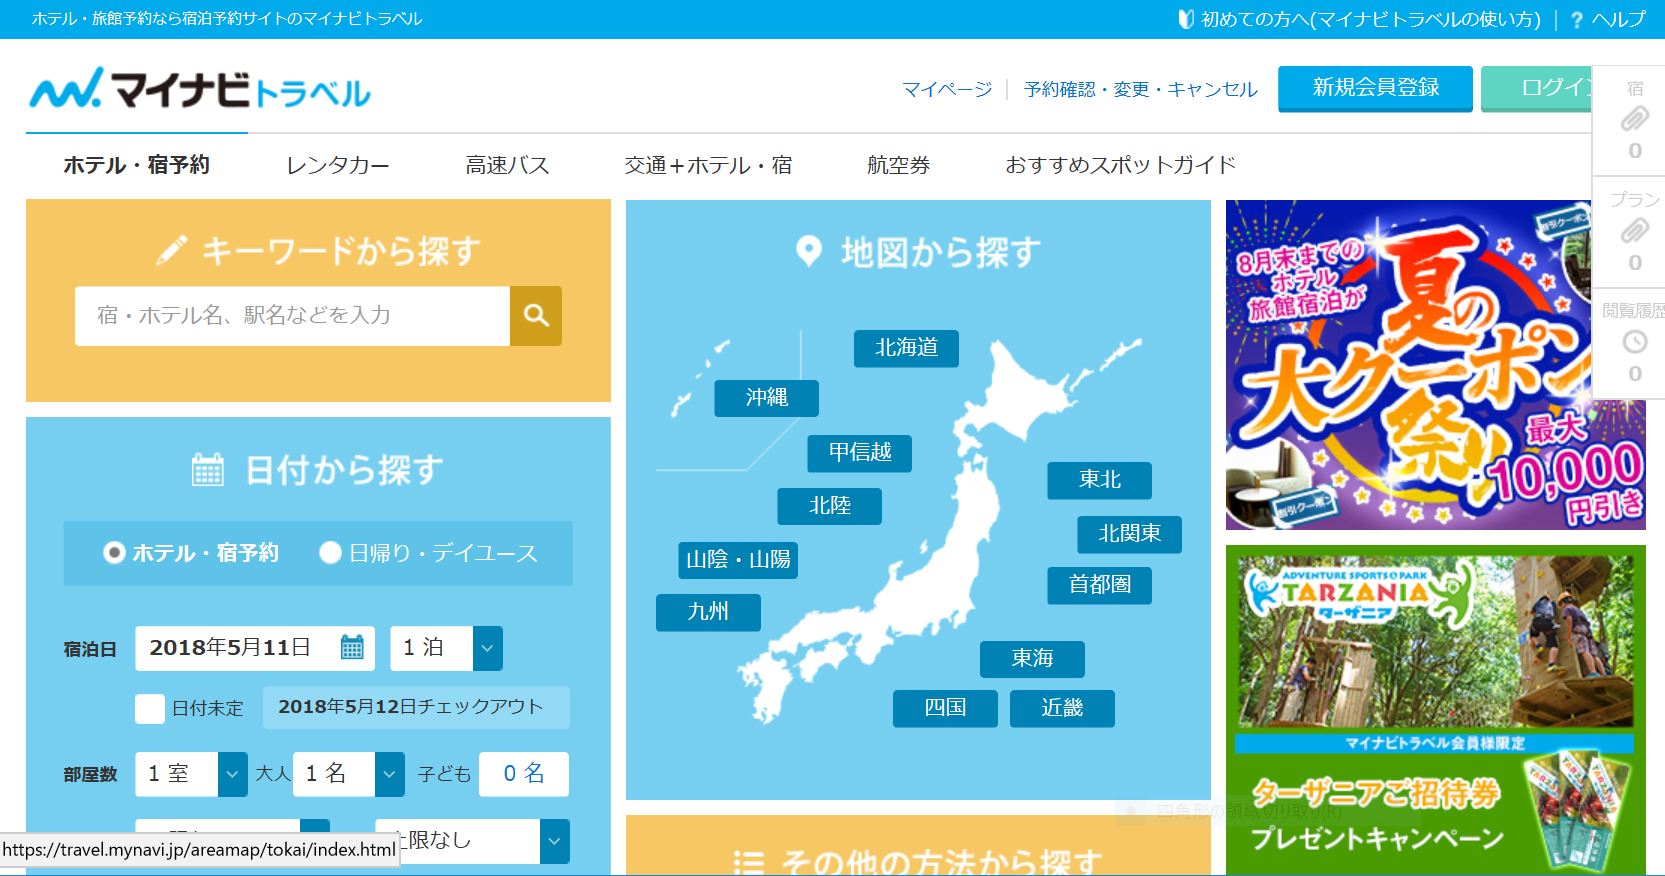Screen dimensions: 1665x876
Task: Click the keyword search magnifier button
Action: point(536,316)
